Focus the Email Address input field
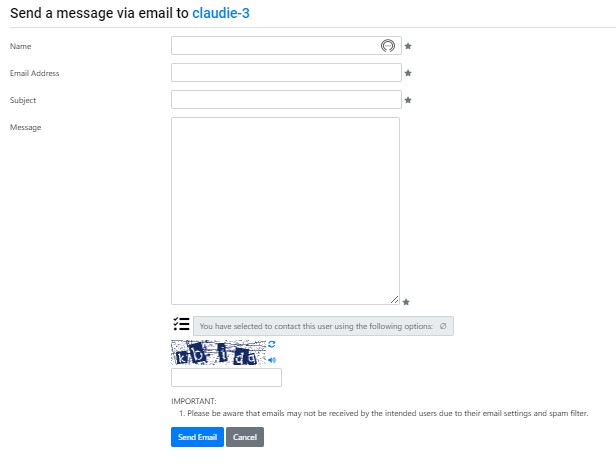 tap(286, 73)
